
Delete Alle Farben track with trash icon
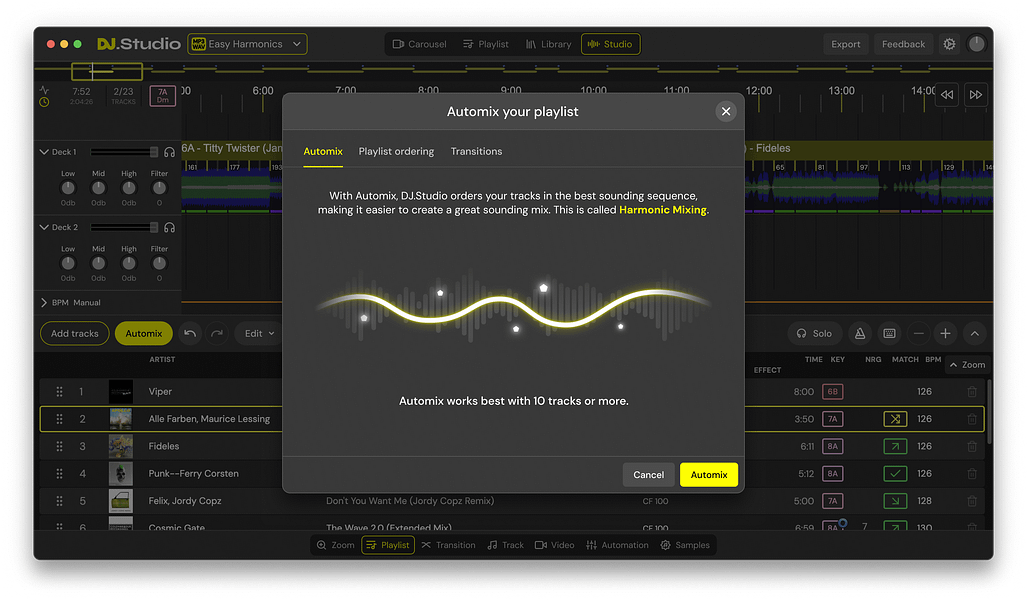pos(972,419)
